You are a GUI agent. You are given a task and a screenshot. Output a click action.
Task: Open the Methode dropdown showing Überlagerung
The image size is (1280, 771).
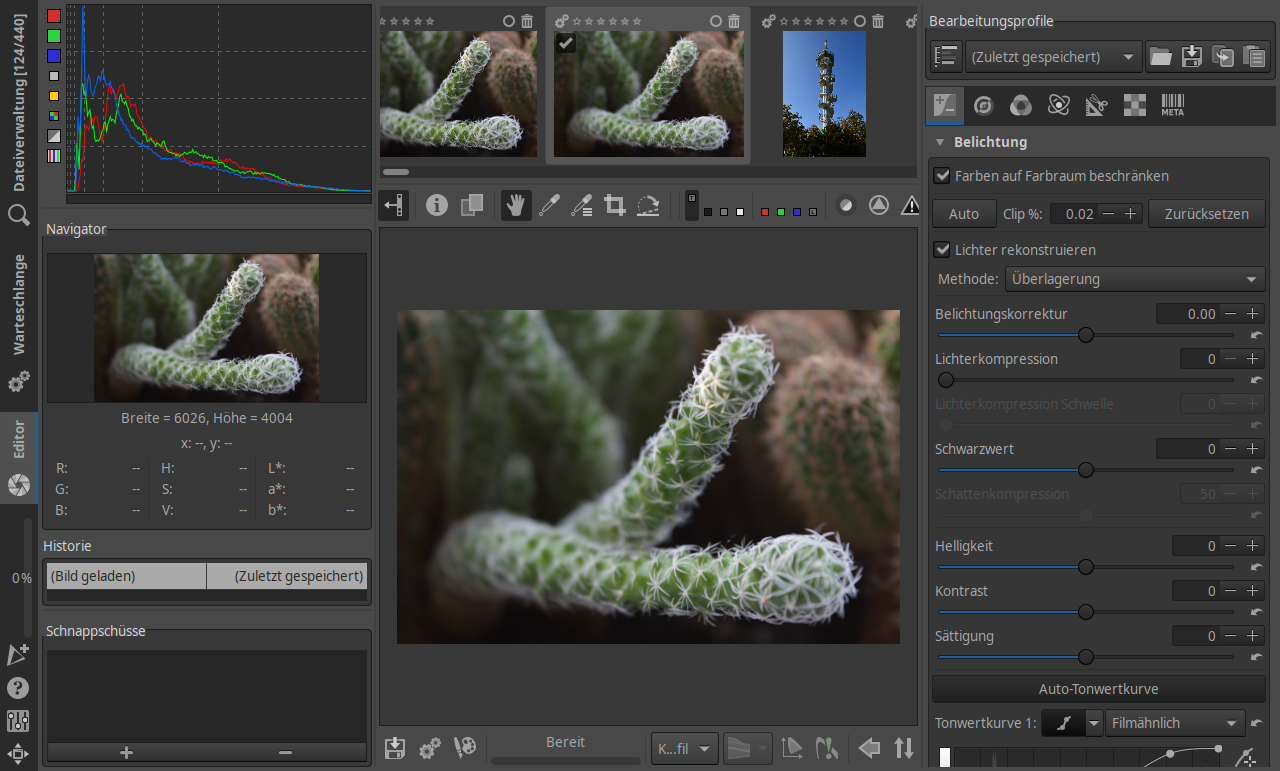pos(1134,279)
